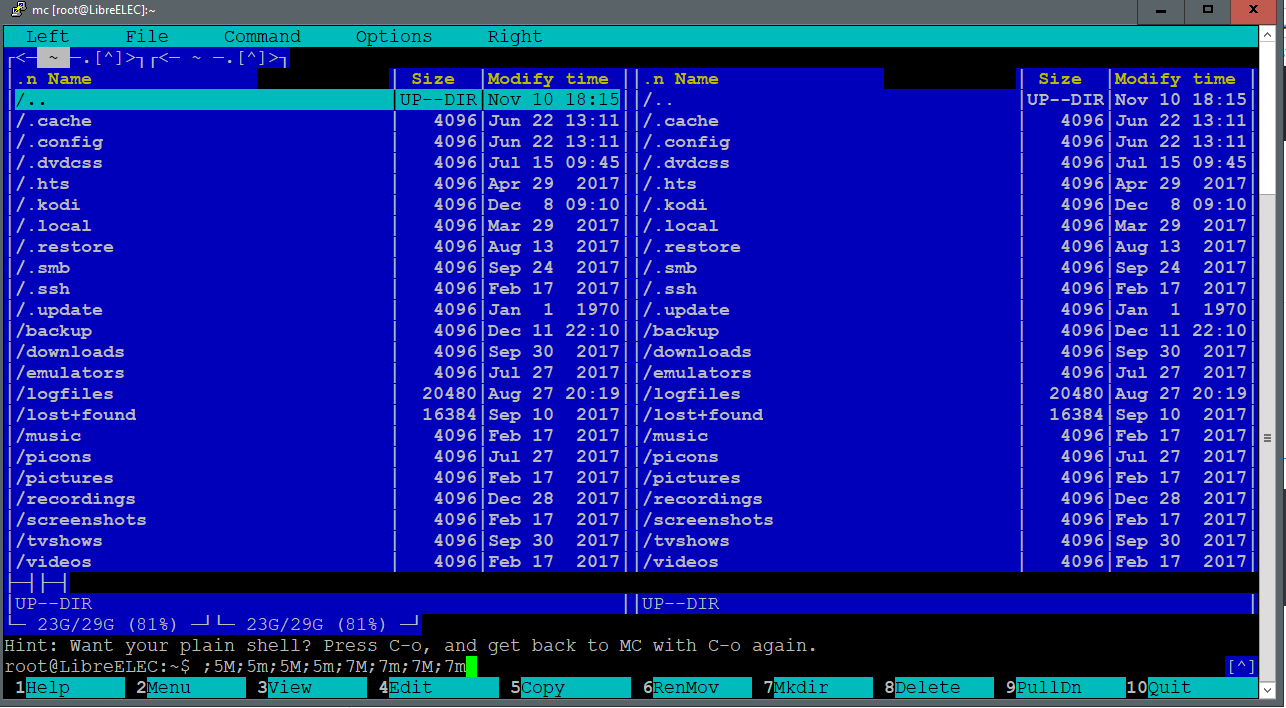
Task: Click the first panel's '>' history forward arrow
Action: pos(131,58)
